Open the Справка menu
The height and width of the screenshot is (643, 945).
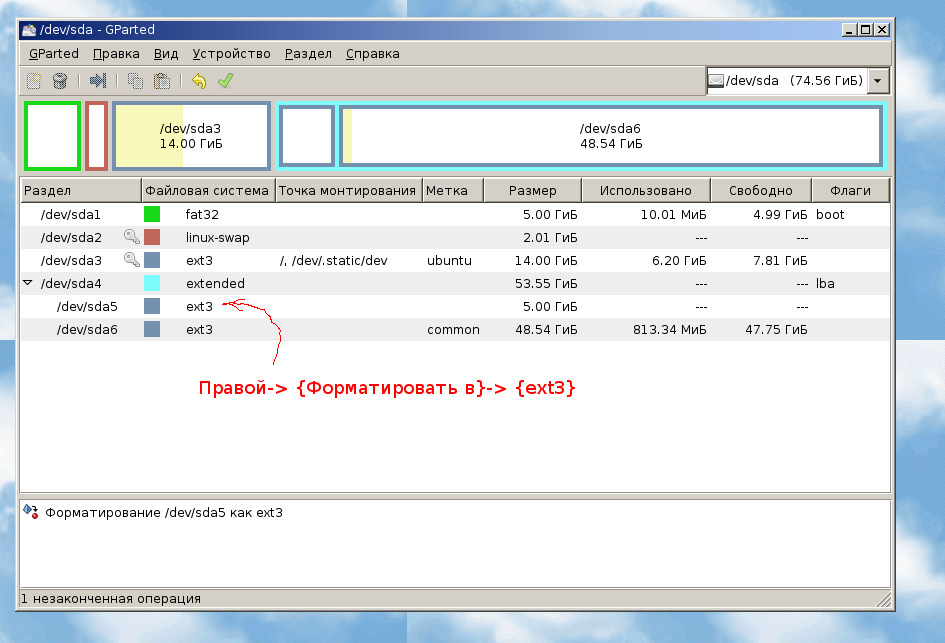pyautogui.click(x=372, y=54)
